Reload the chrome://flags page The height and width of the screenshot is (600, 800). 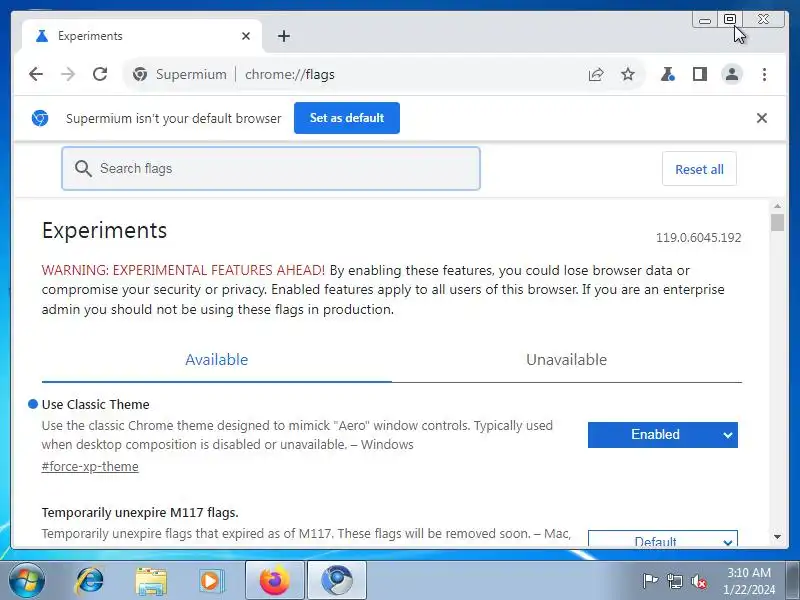pos(100,74)
